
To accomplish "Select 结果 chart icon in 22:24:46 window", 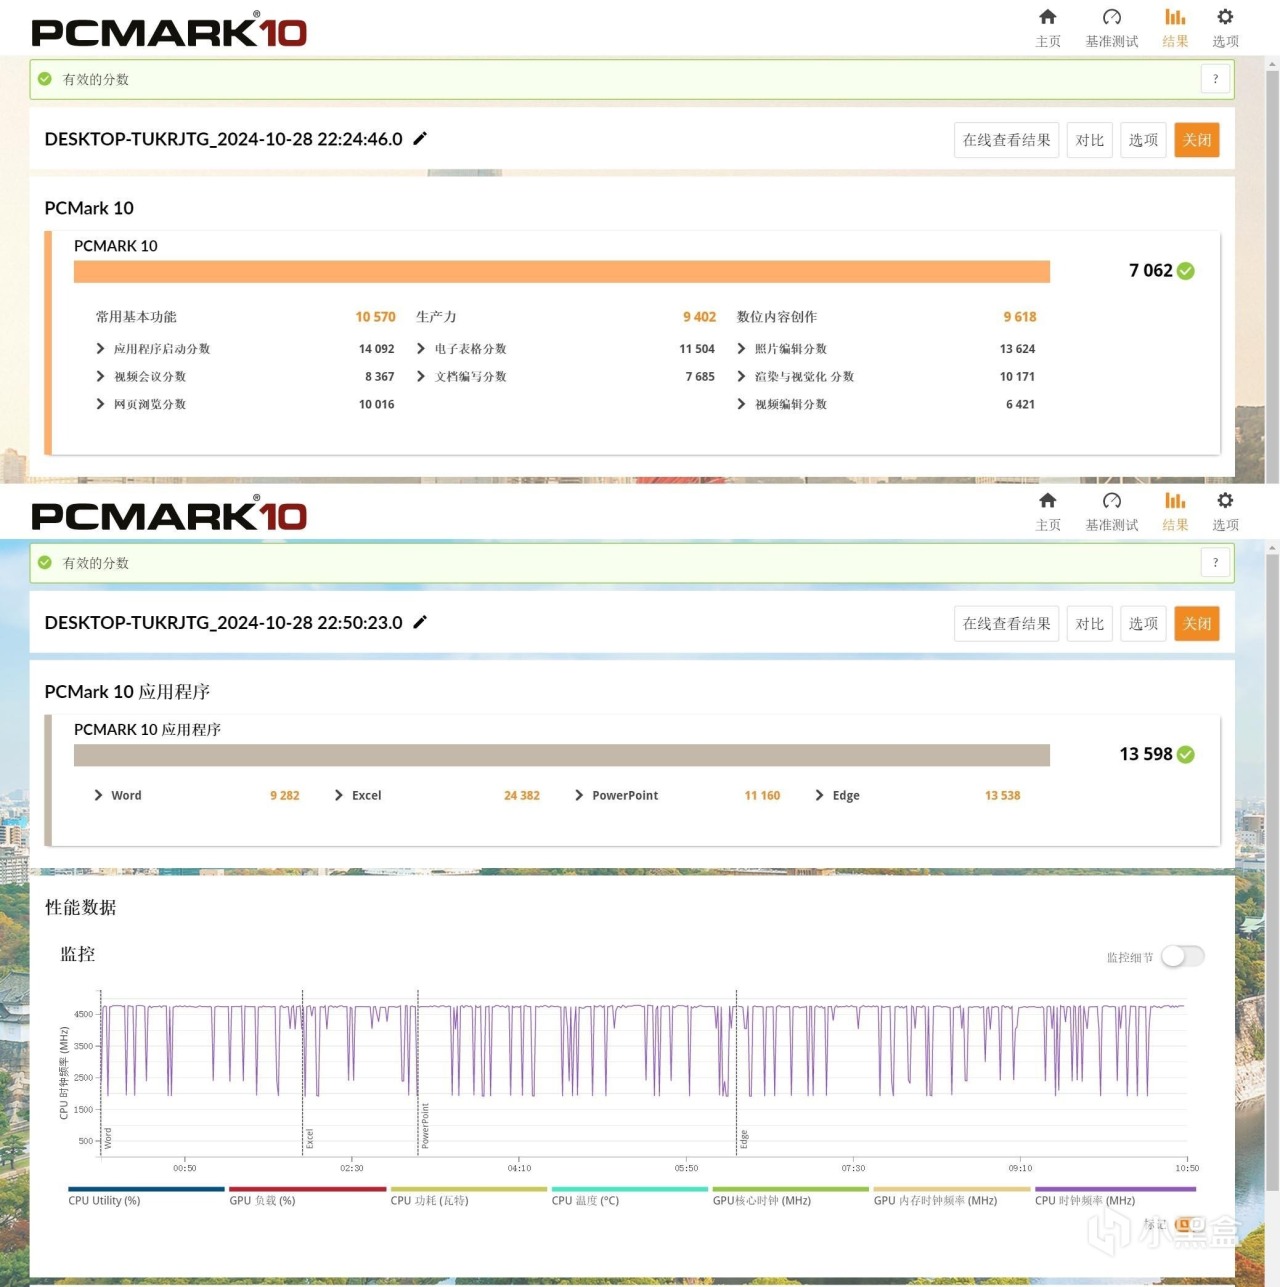I will (x=1175, y=17).
